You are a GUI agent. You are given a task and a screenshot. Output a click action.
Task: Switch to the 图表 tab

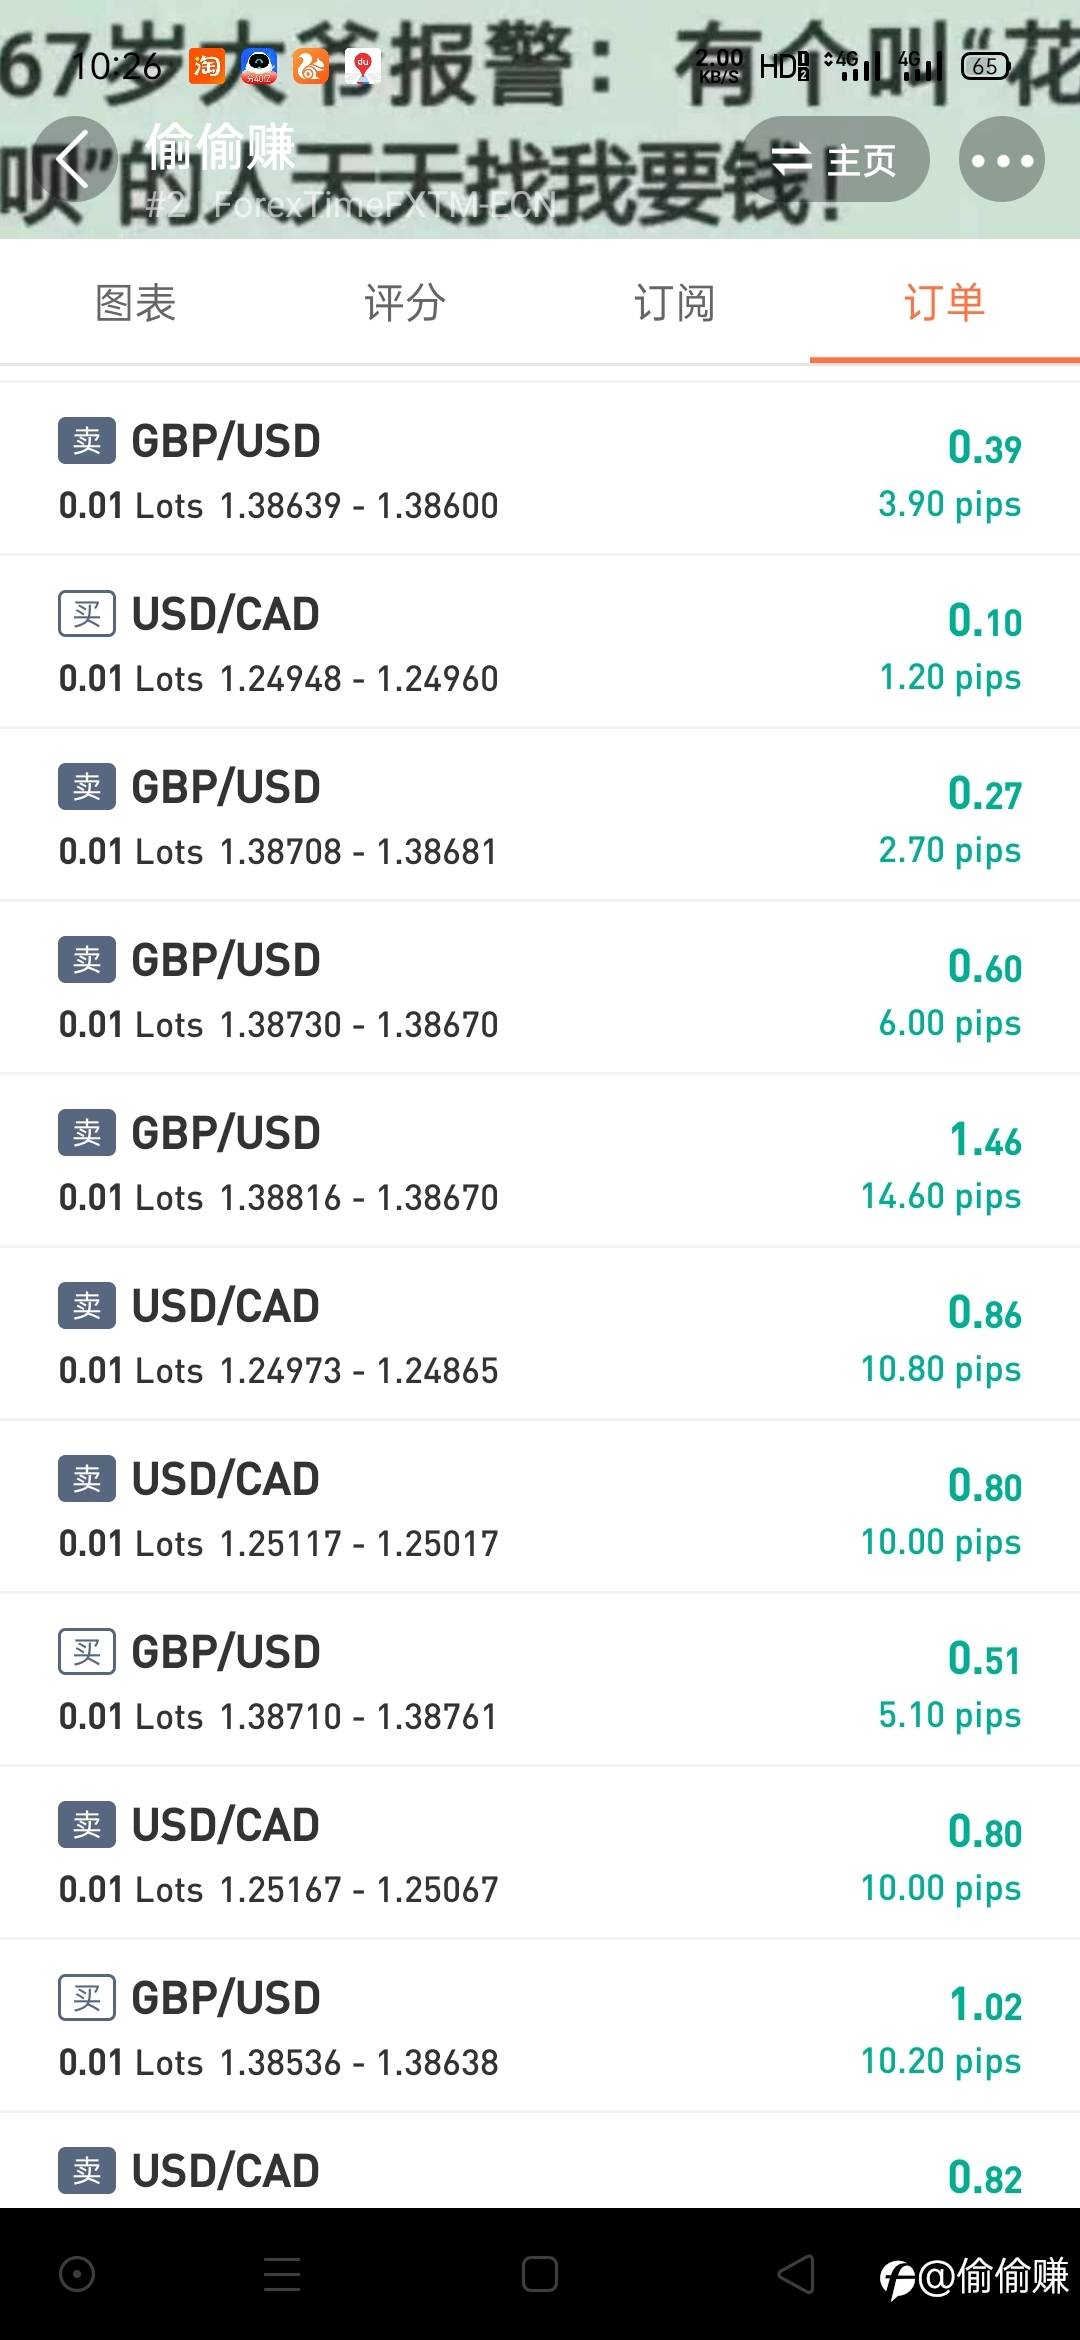tap(135, 303)
